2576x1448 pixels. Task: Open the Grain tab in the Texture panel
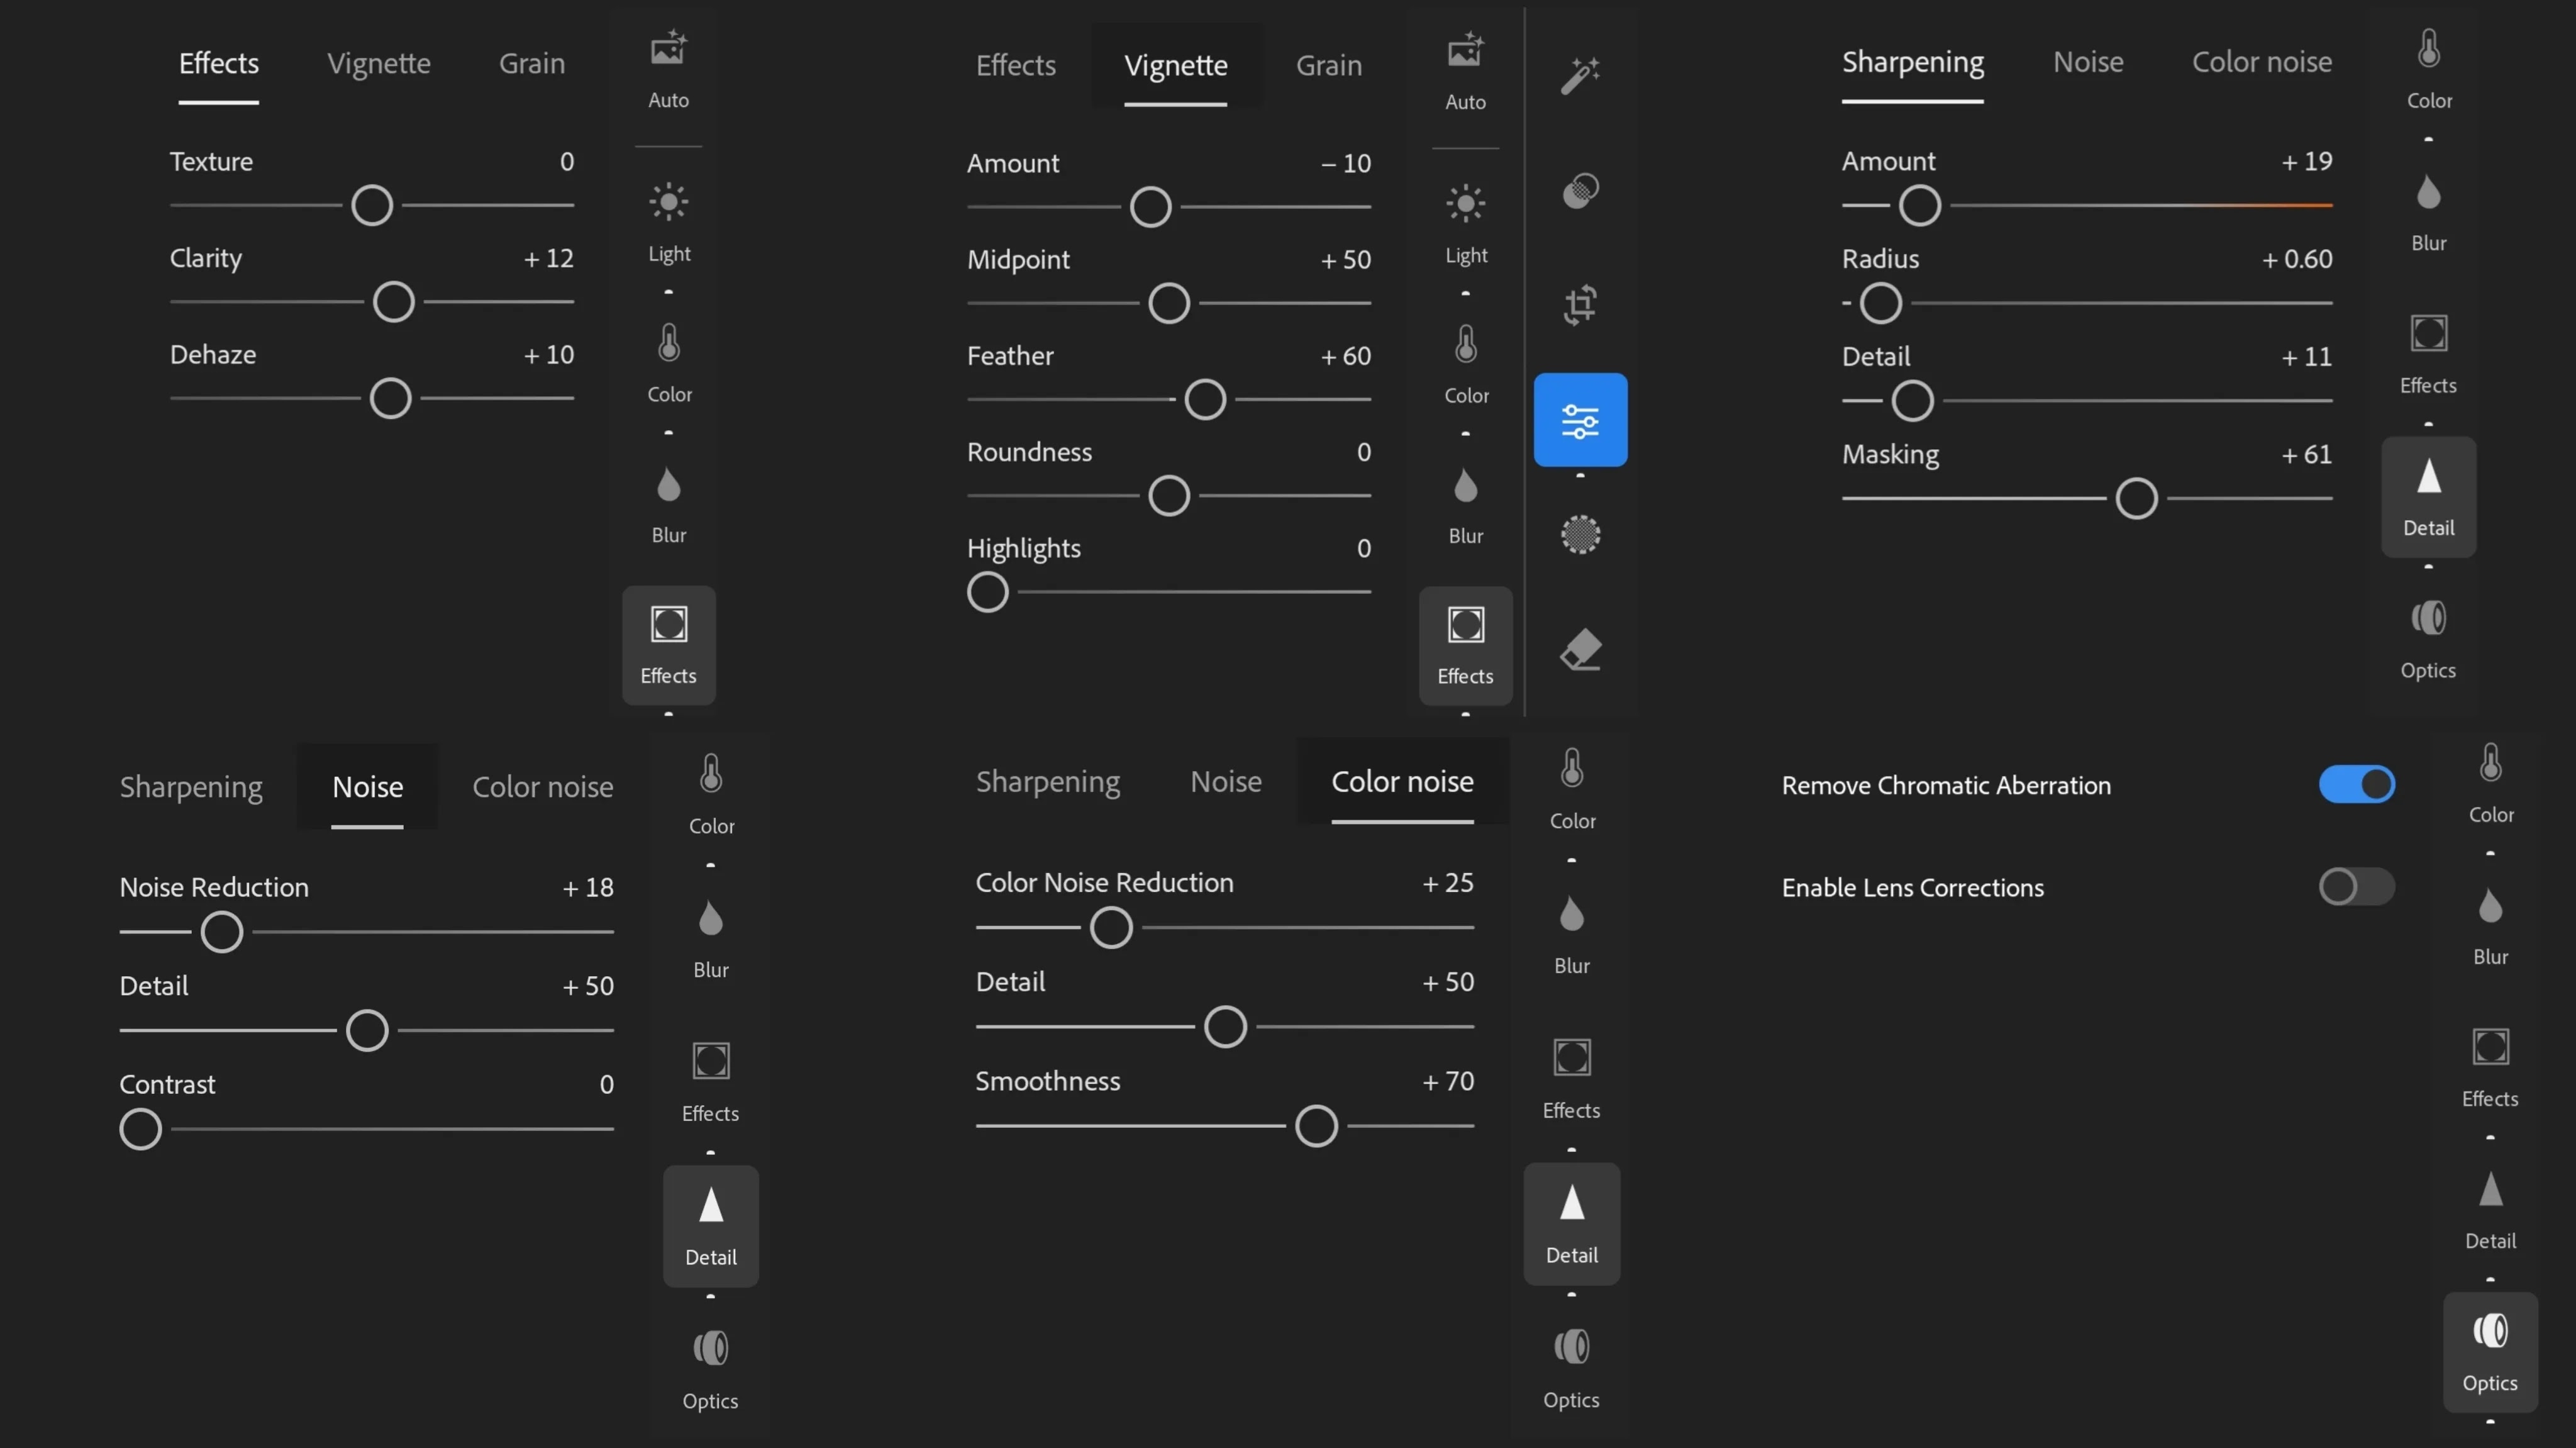point(532,64)
